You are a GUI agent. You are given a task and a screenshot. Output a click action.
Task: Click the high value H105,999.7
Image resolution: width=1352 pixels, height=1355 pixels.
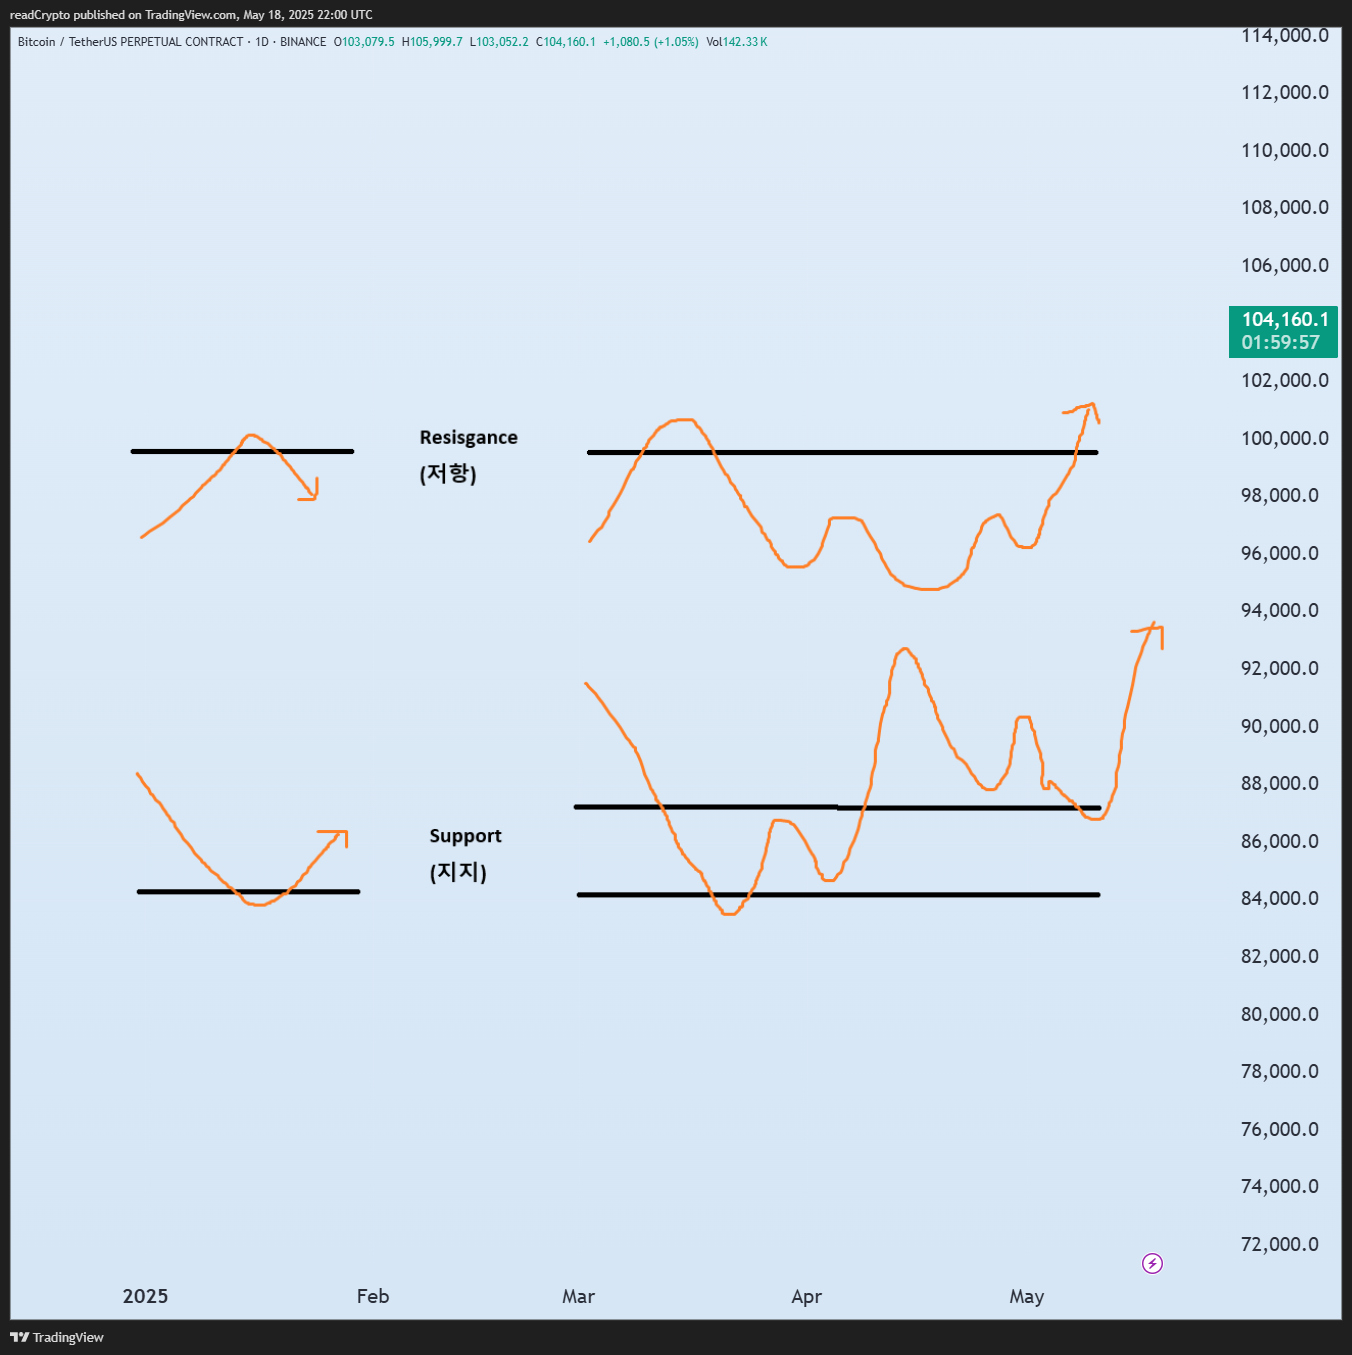432,42
